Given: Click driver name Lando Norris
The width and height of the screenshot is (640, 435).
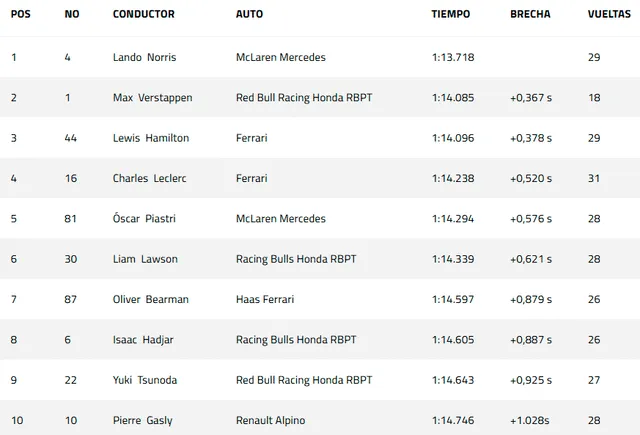Looking at the screenshot, I should click(x=144, y=57).
